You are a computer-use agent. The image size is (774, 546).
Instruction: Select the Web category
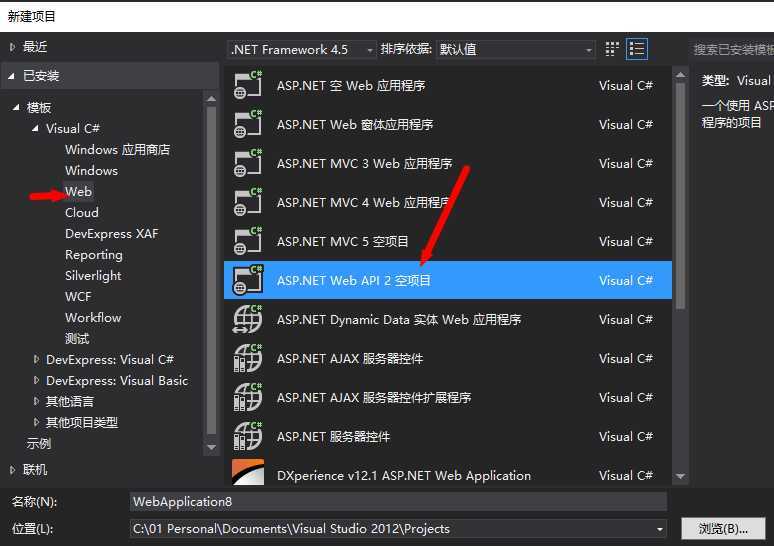click(x=78, y=192)
